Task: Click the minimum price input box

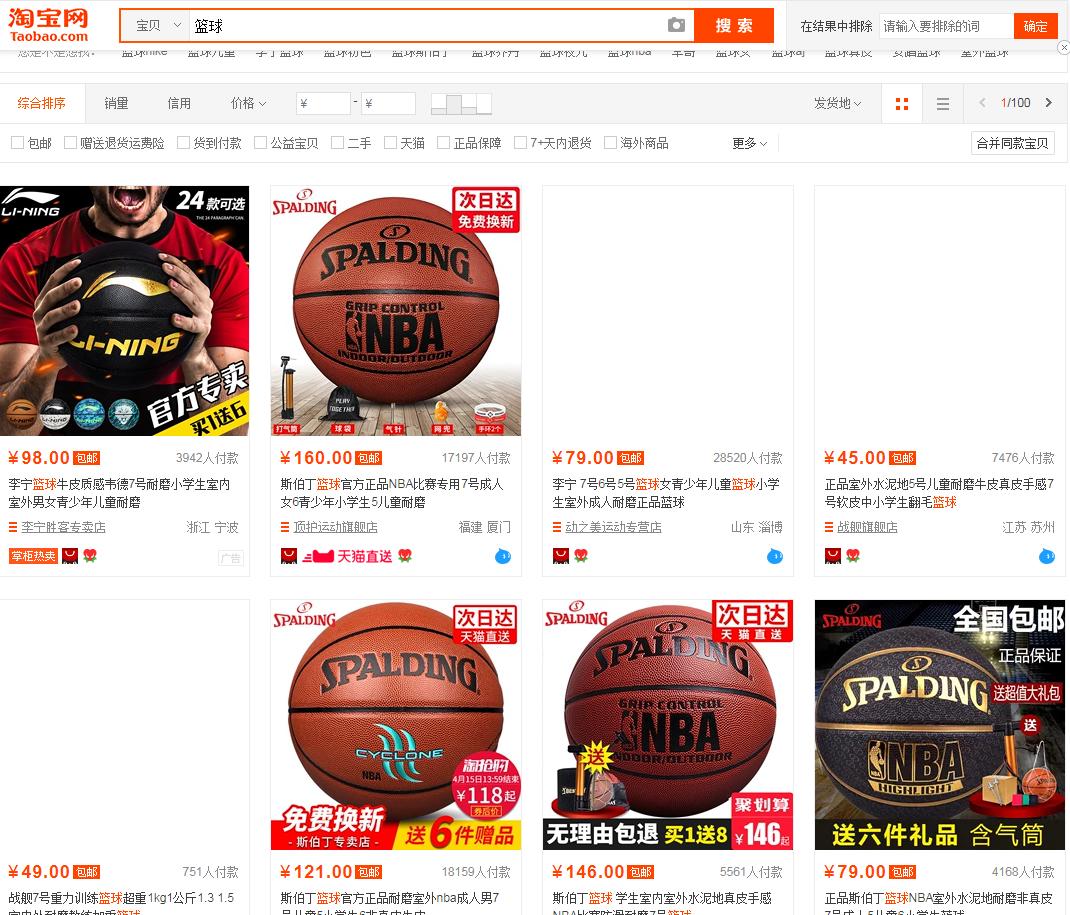Action: (x=323, y=103)
